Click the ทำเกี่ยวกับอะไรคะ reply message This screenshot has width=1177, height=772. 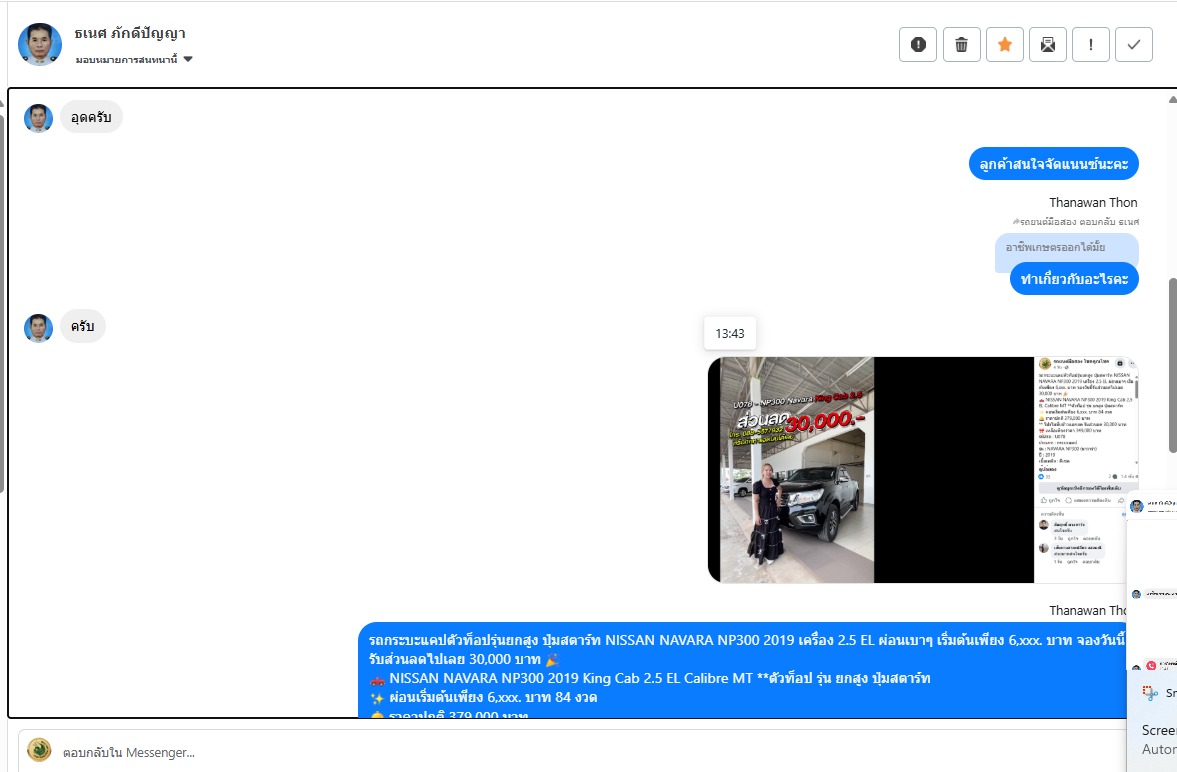pos(1074,279)
